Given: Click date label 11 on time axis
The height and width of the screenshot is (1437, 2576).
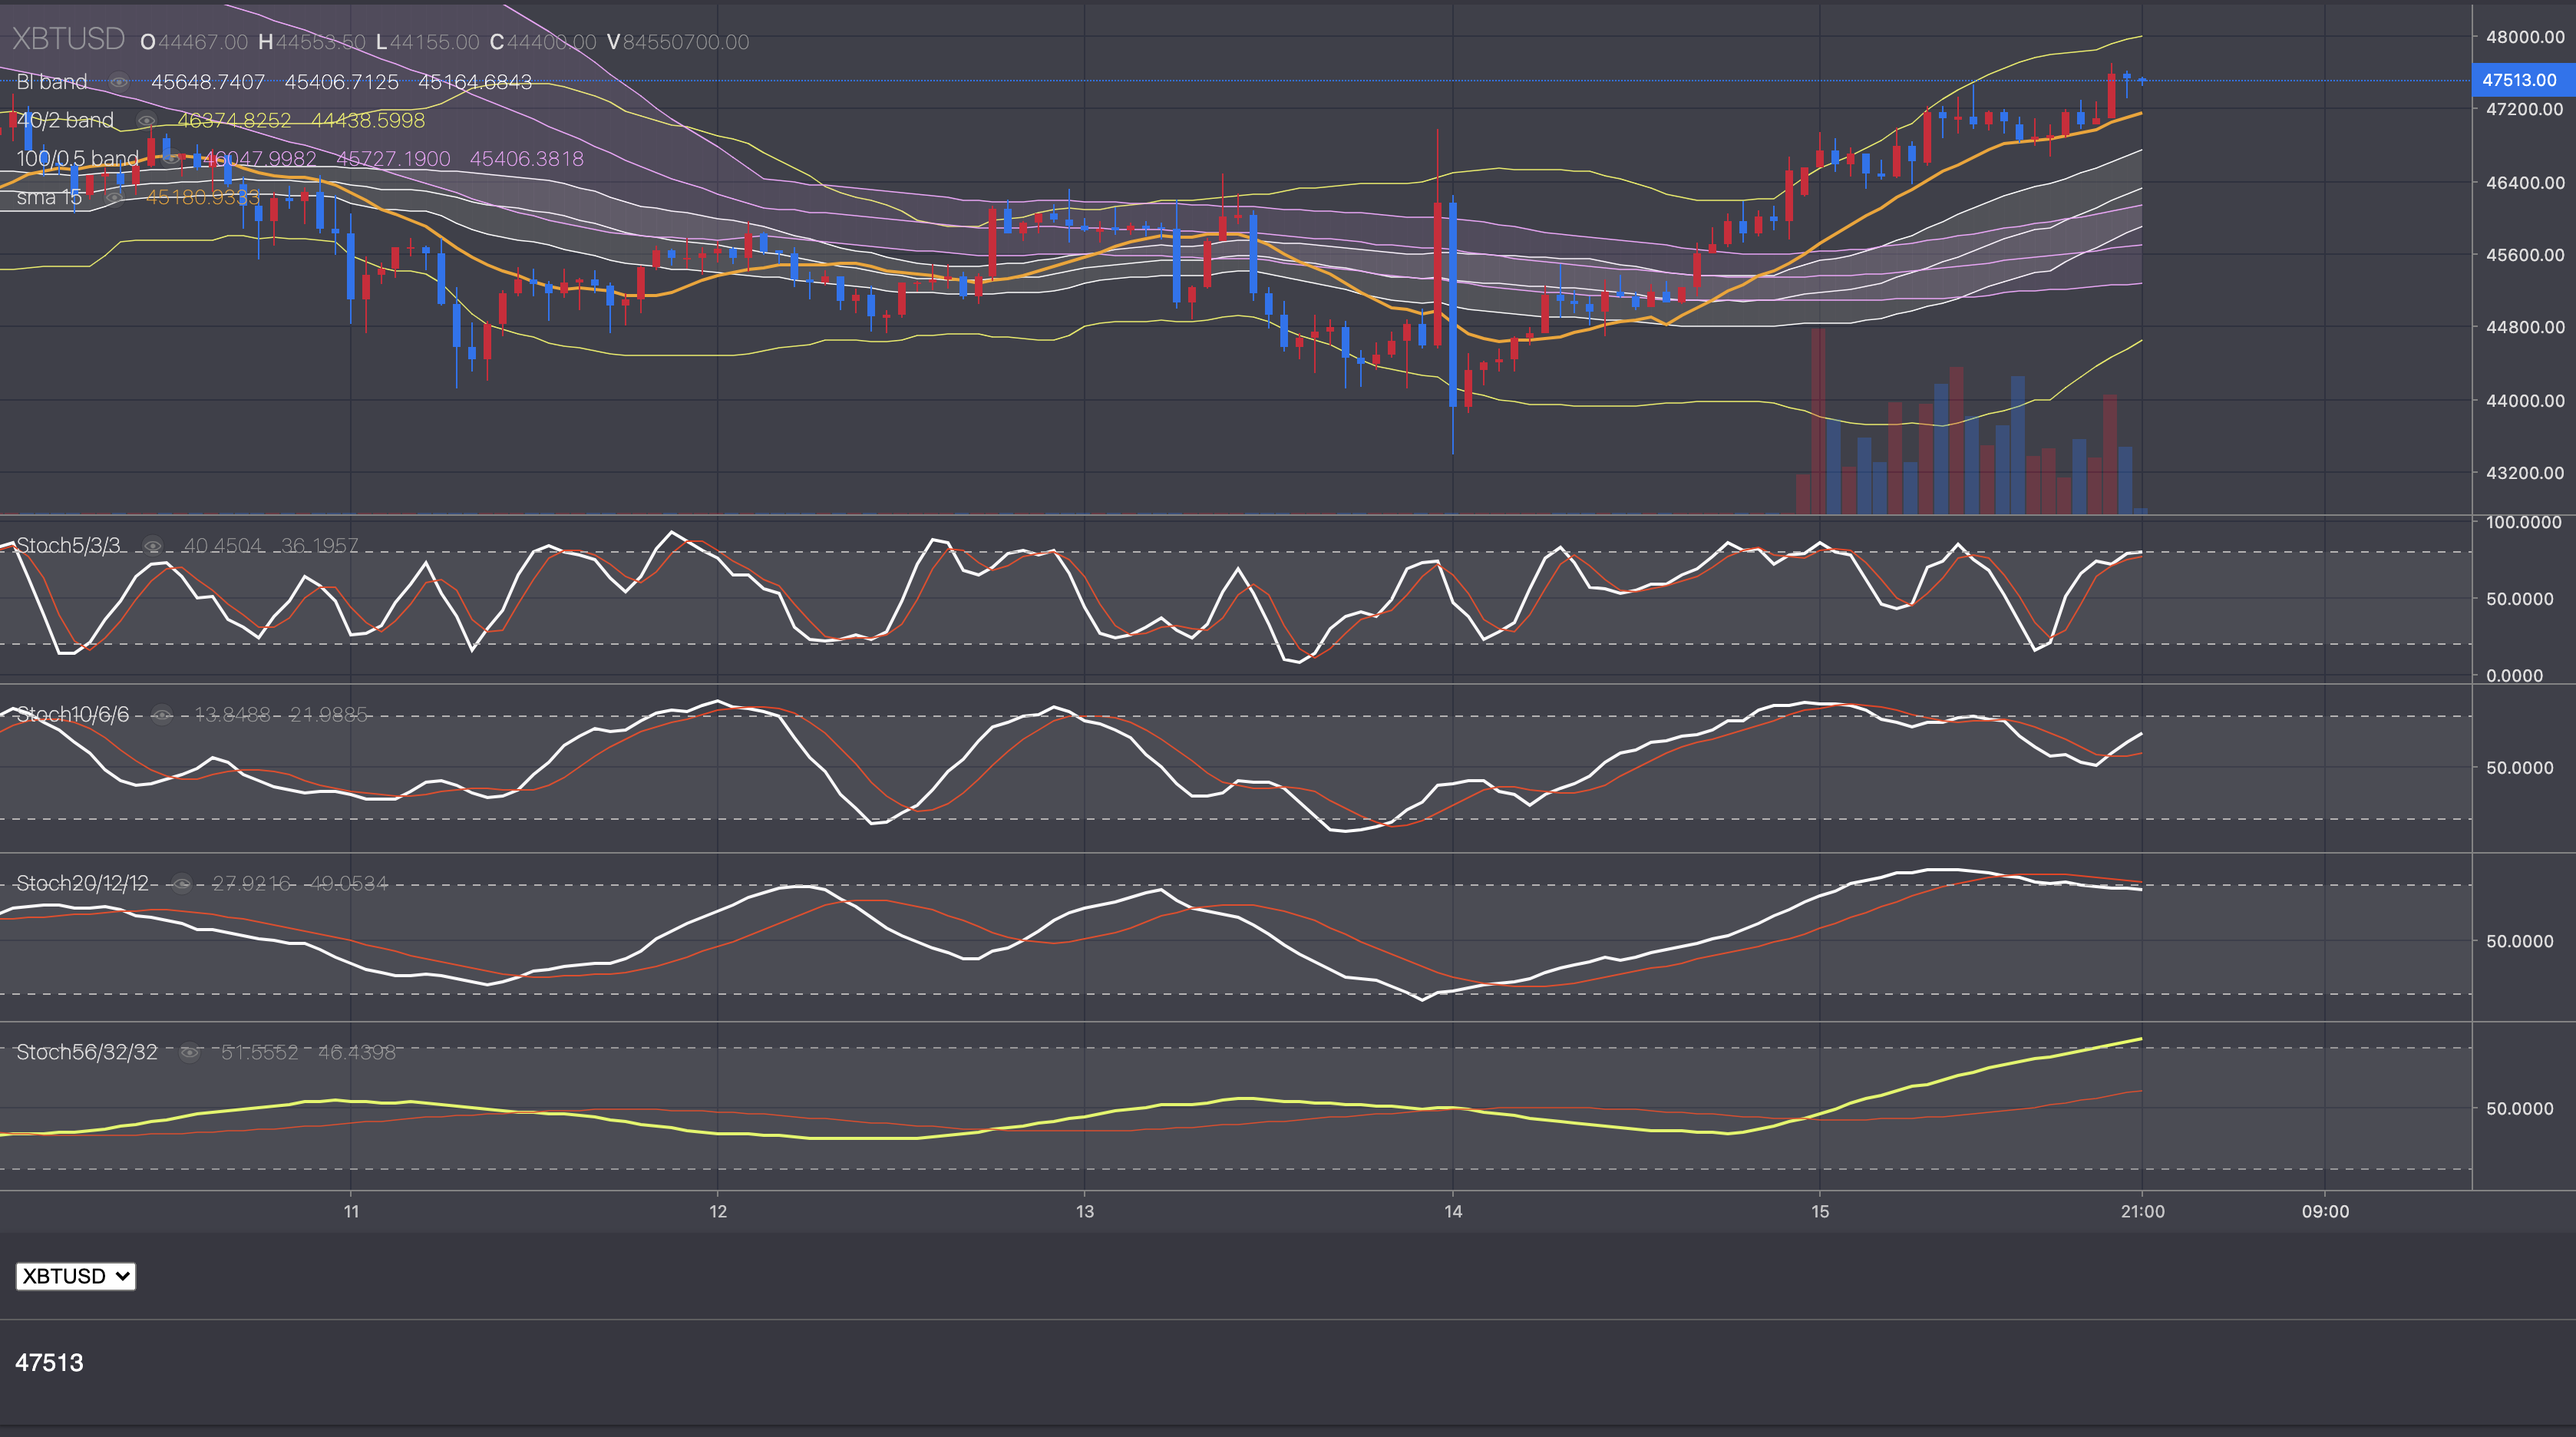Looking at the screenshot, I should click(351, 1212).
